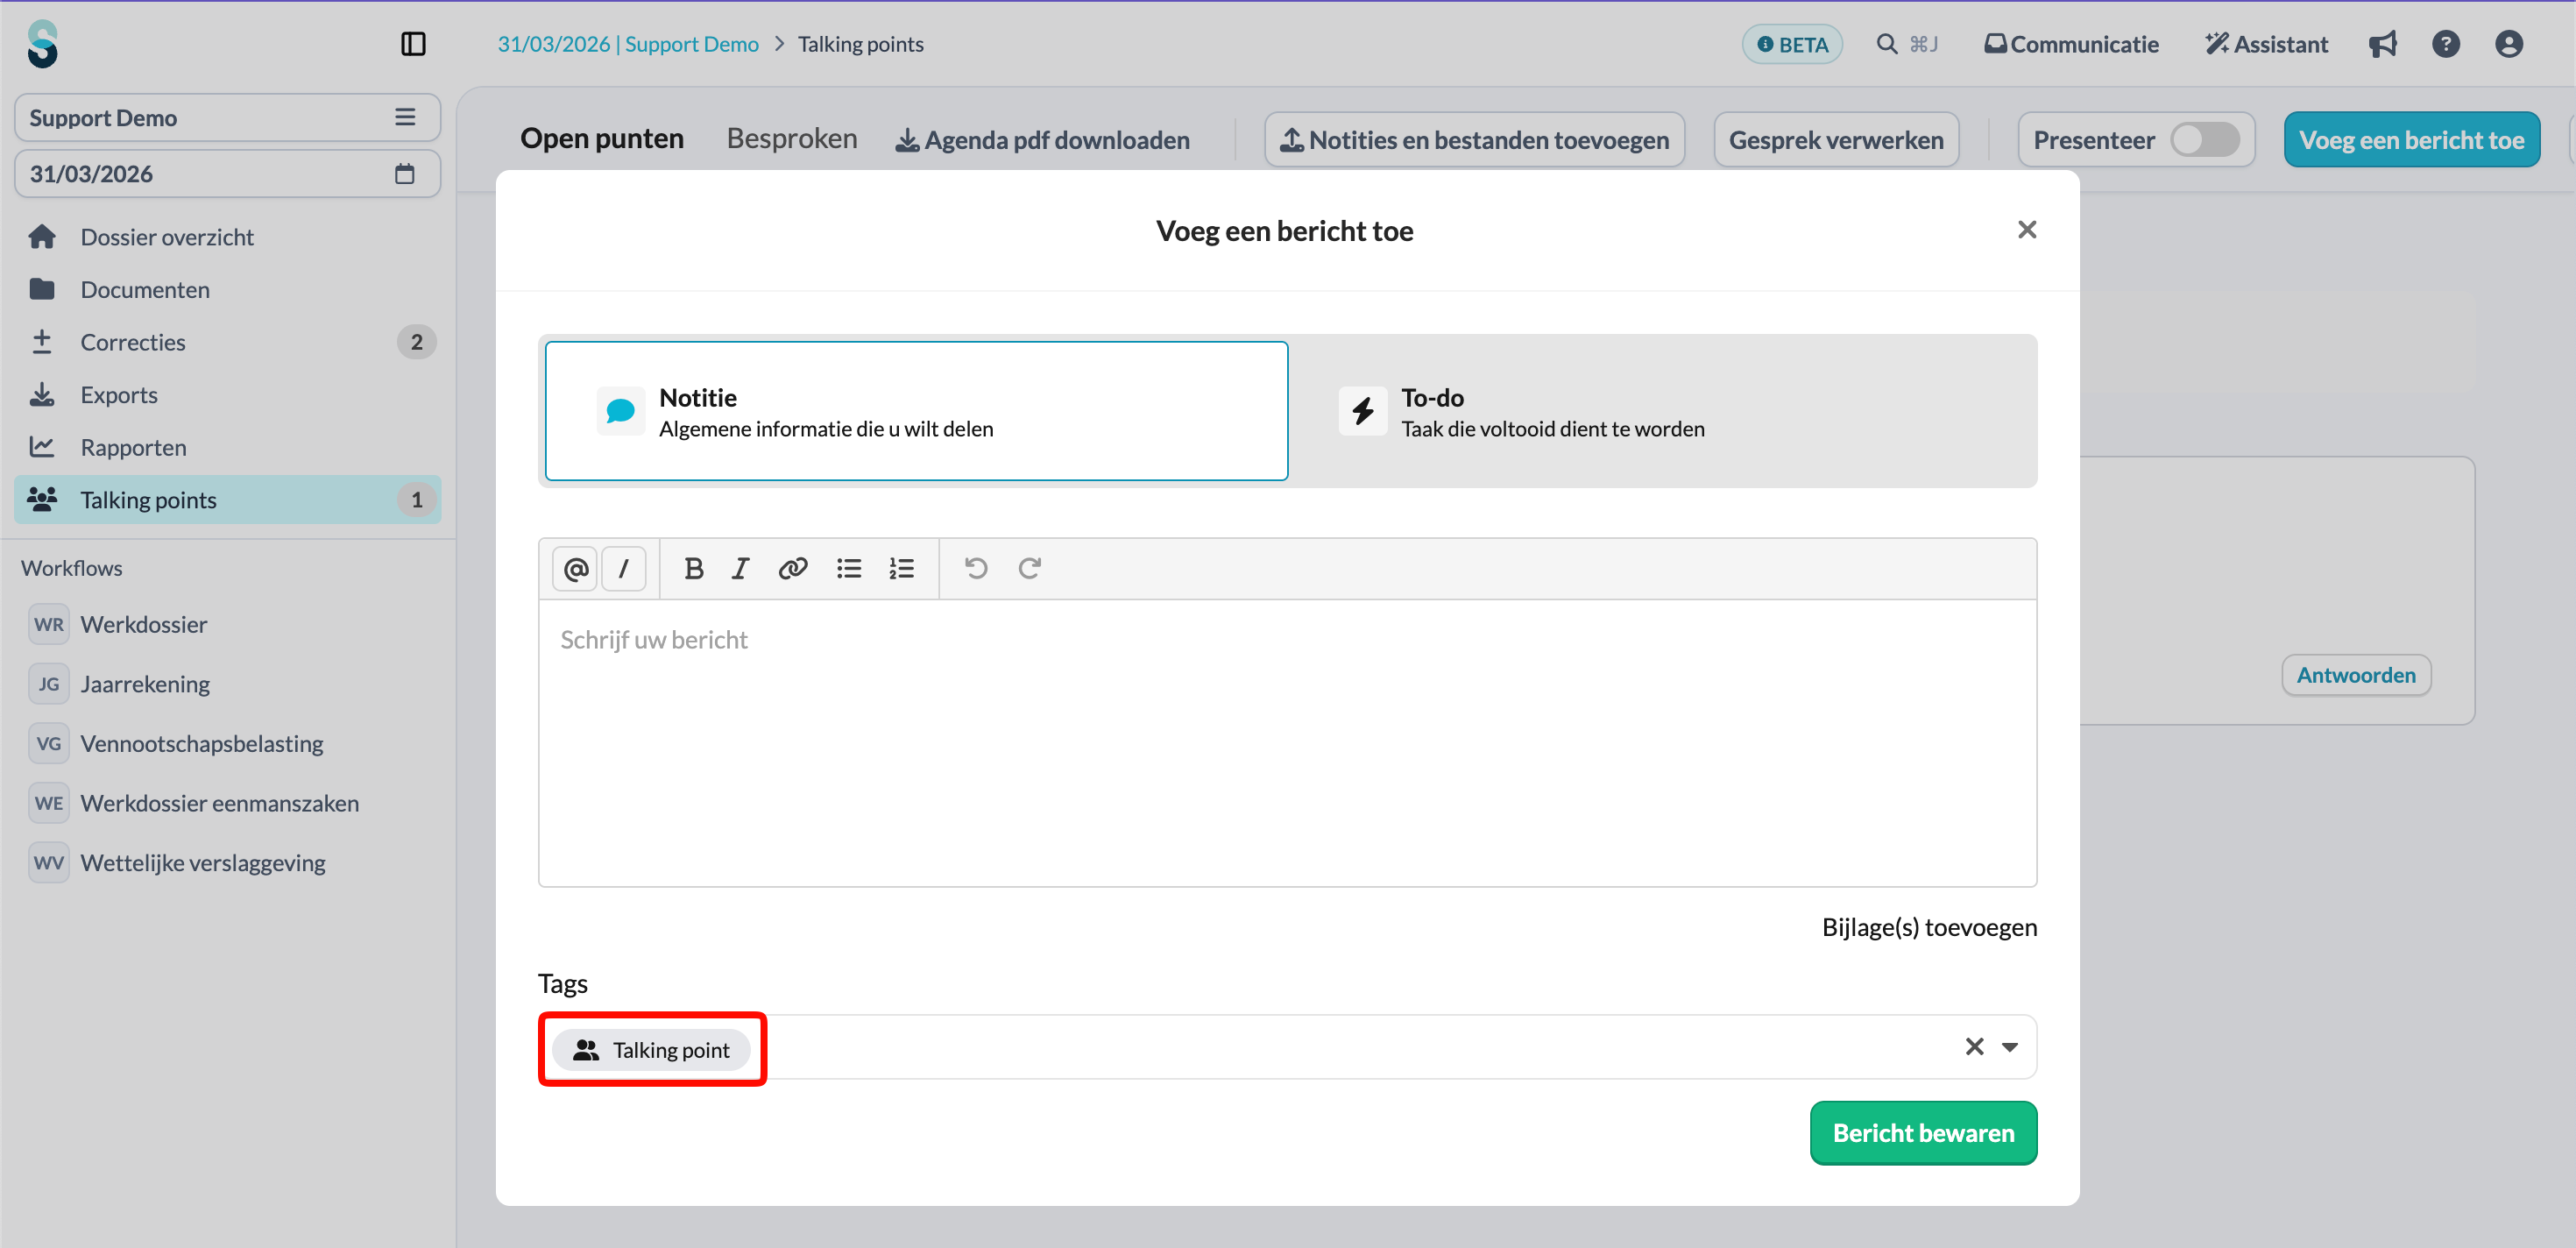Open the Assistant
This screenshot has width=2576, height=1248.
[2267, 44]
